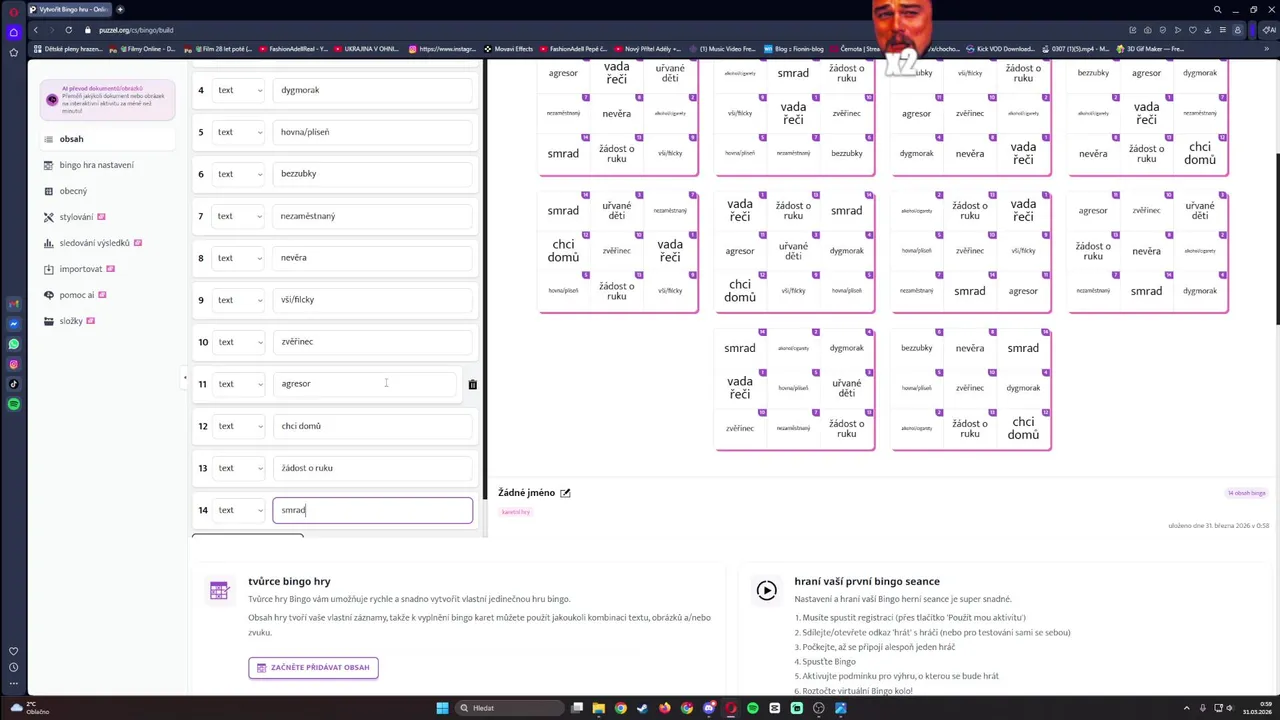
Task: Go back with the browser back arrow
Action: 36,30
